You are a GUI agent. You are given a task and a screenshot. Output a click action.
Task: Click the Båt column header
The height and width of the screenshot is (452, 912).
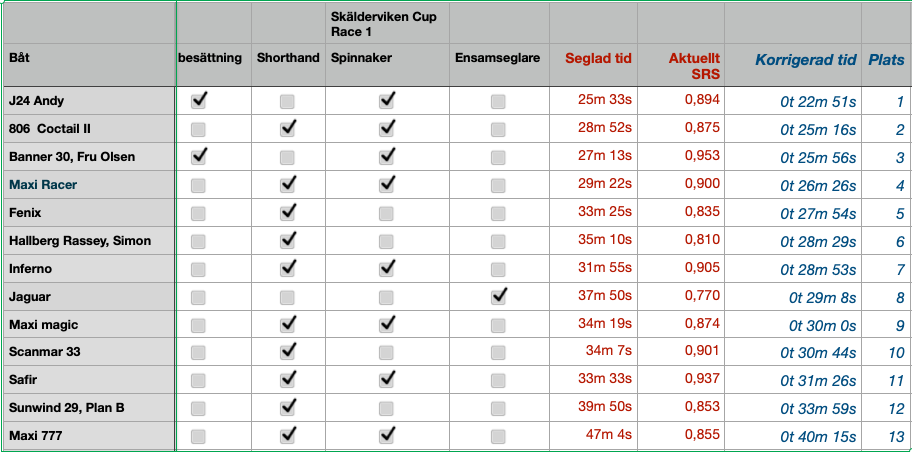(20, 59)
